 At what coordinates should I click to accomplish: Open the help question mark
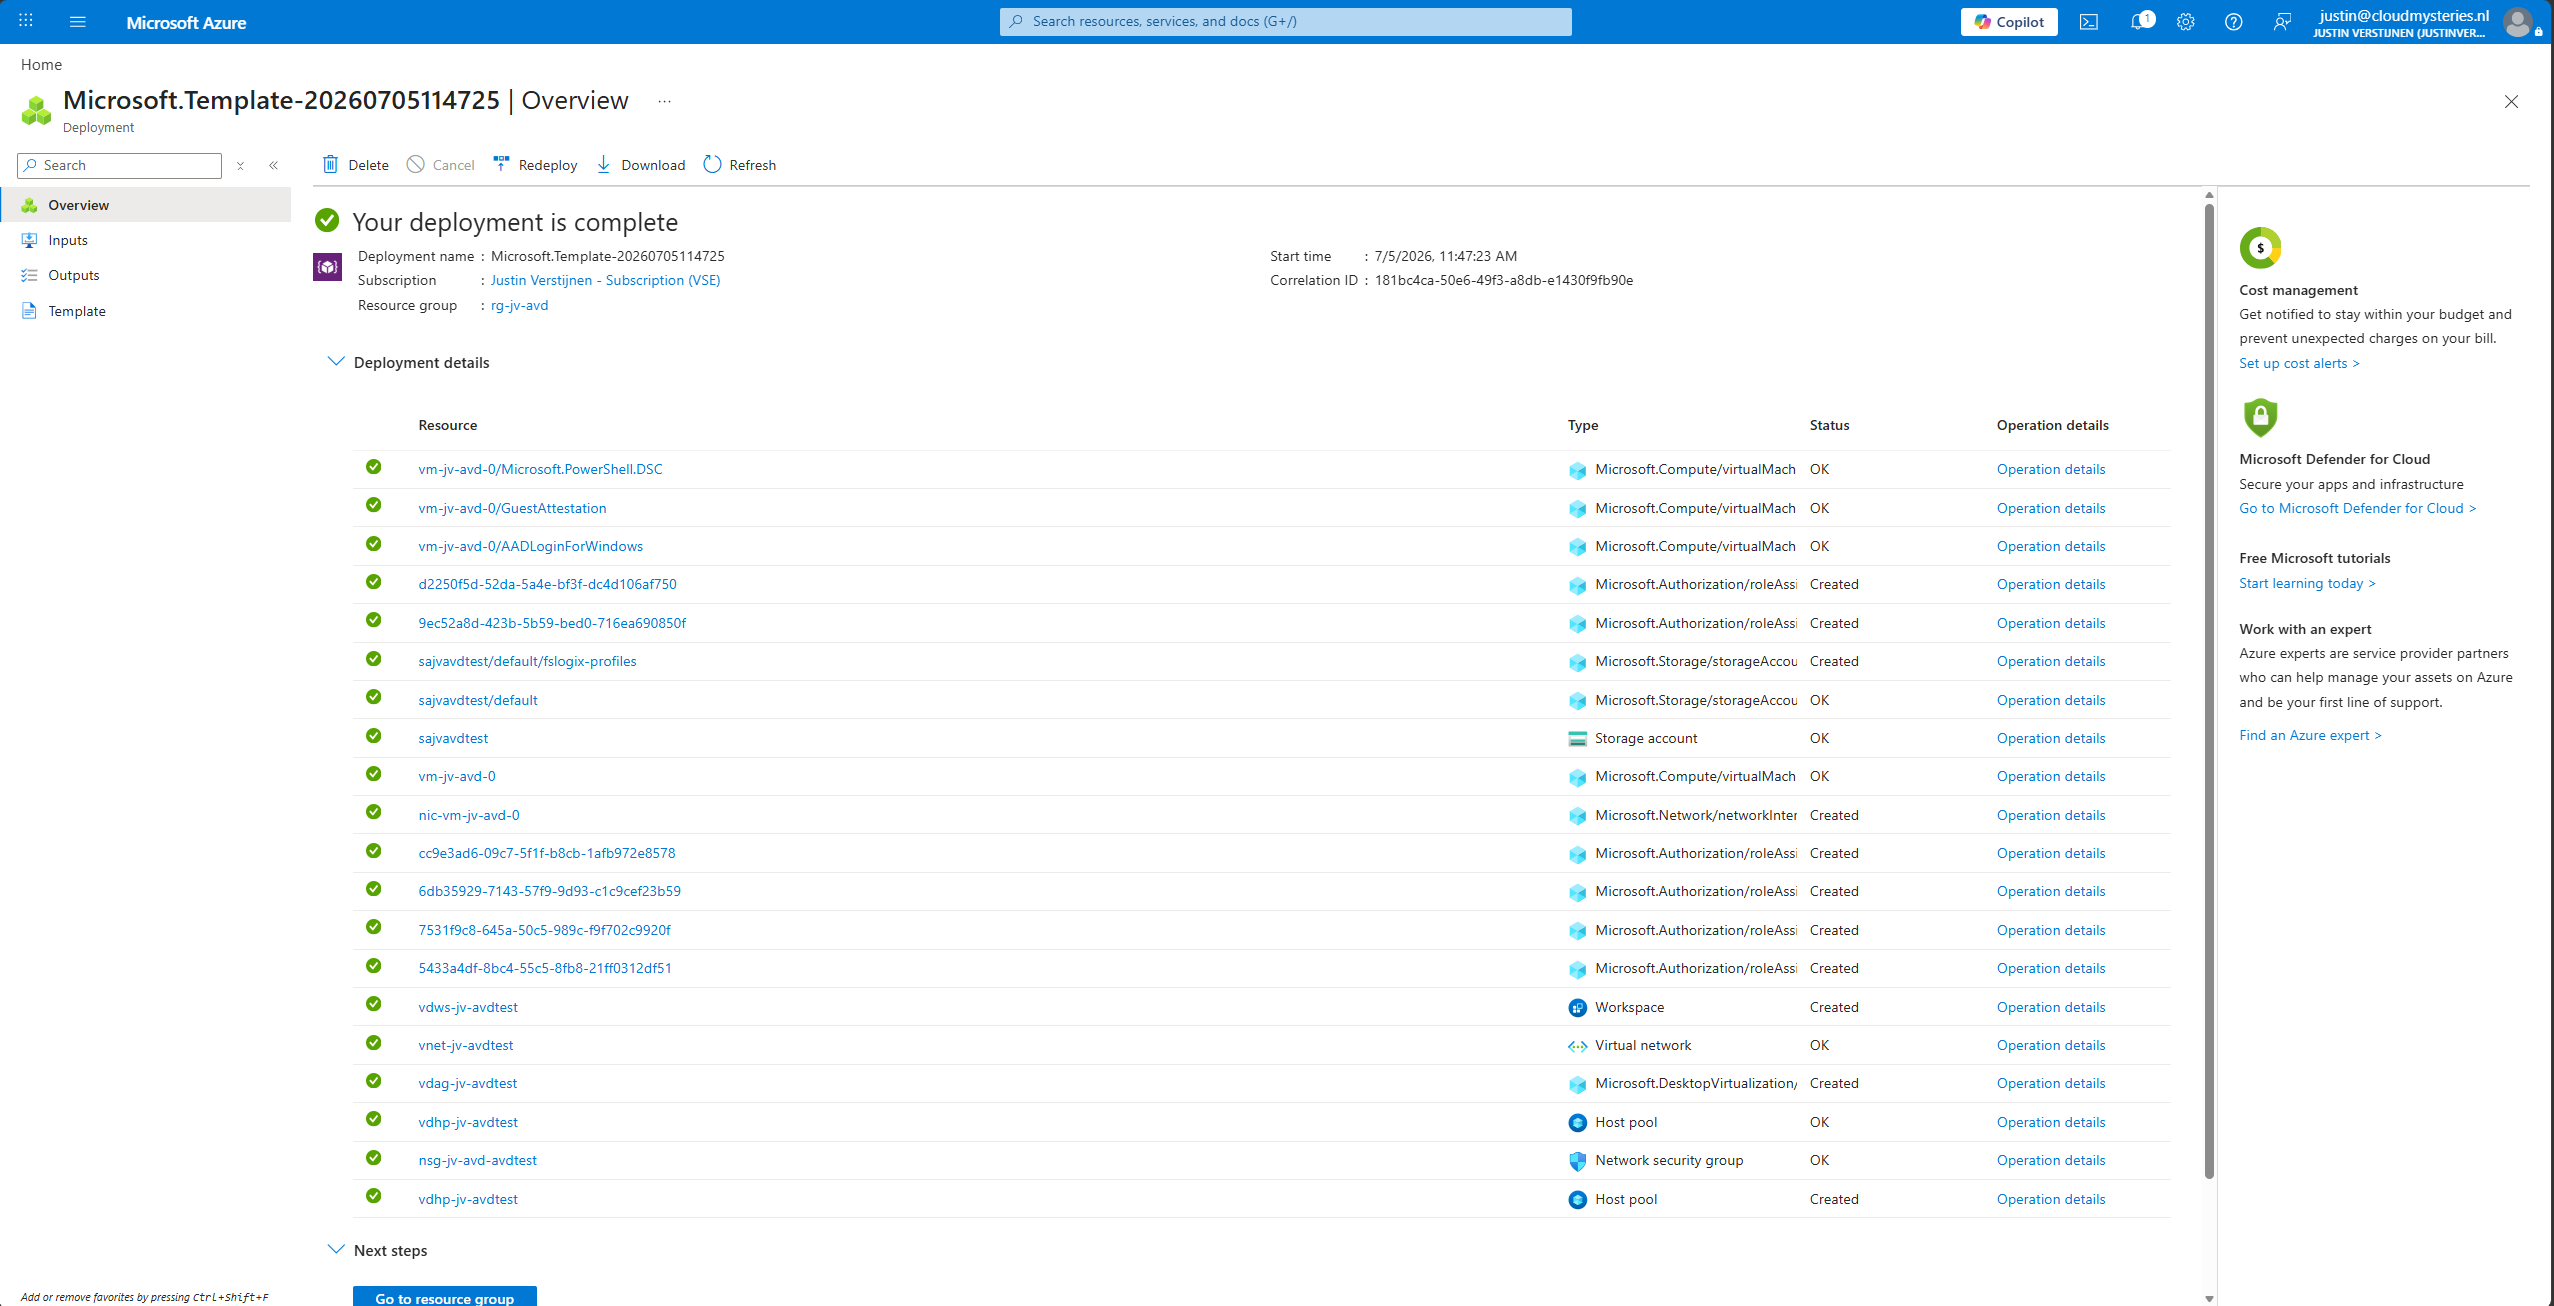click(x=2233, y=22)
